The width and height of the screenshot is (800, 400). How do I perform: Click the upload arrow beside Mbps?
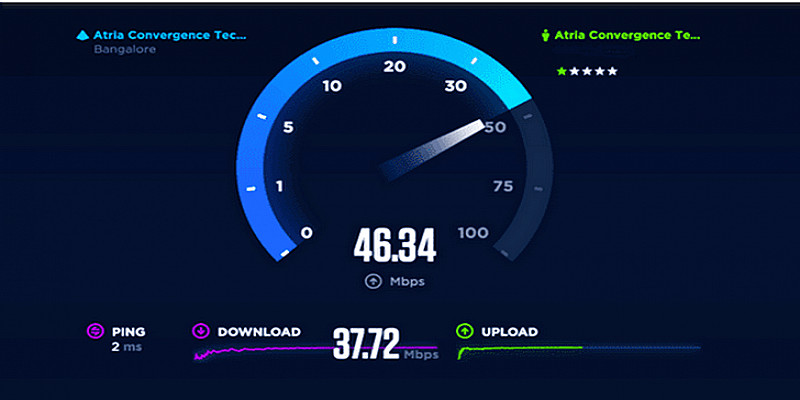click(x=373, y=281)
